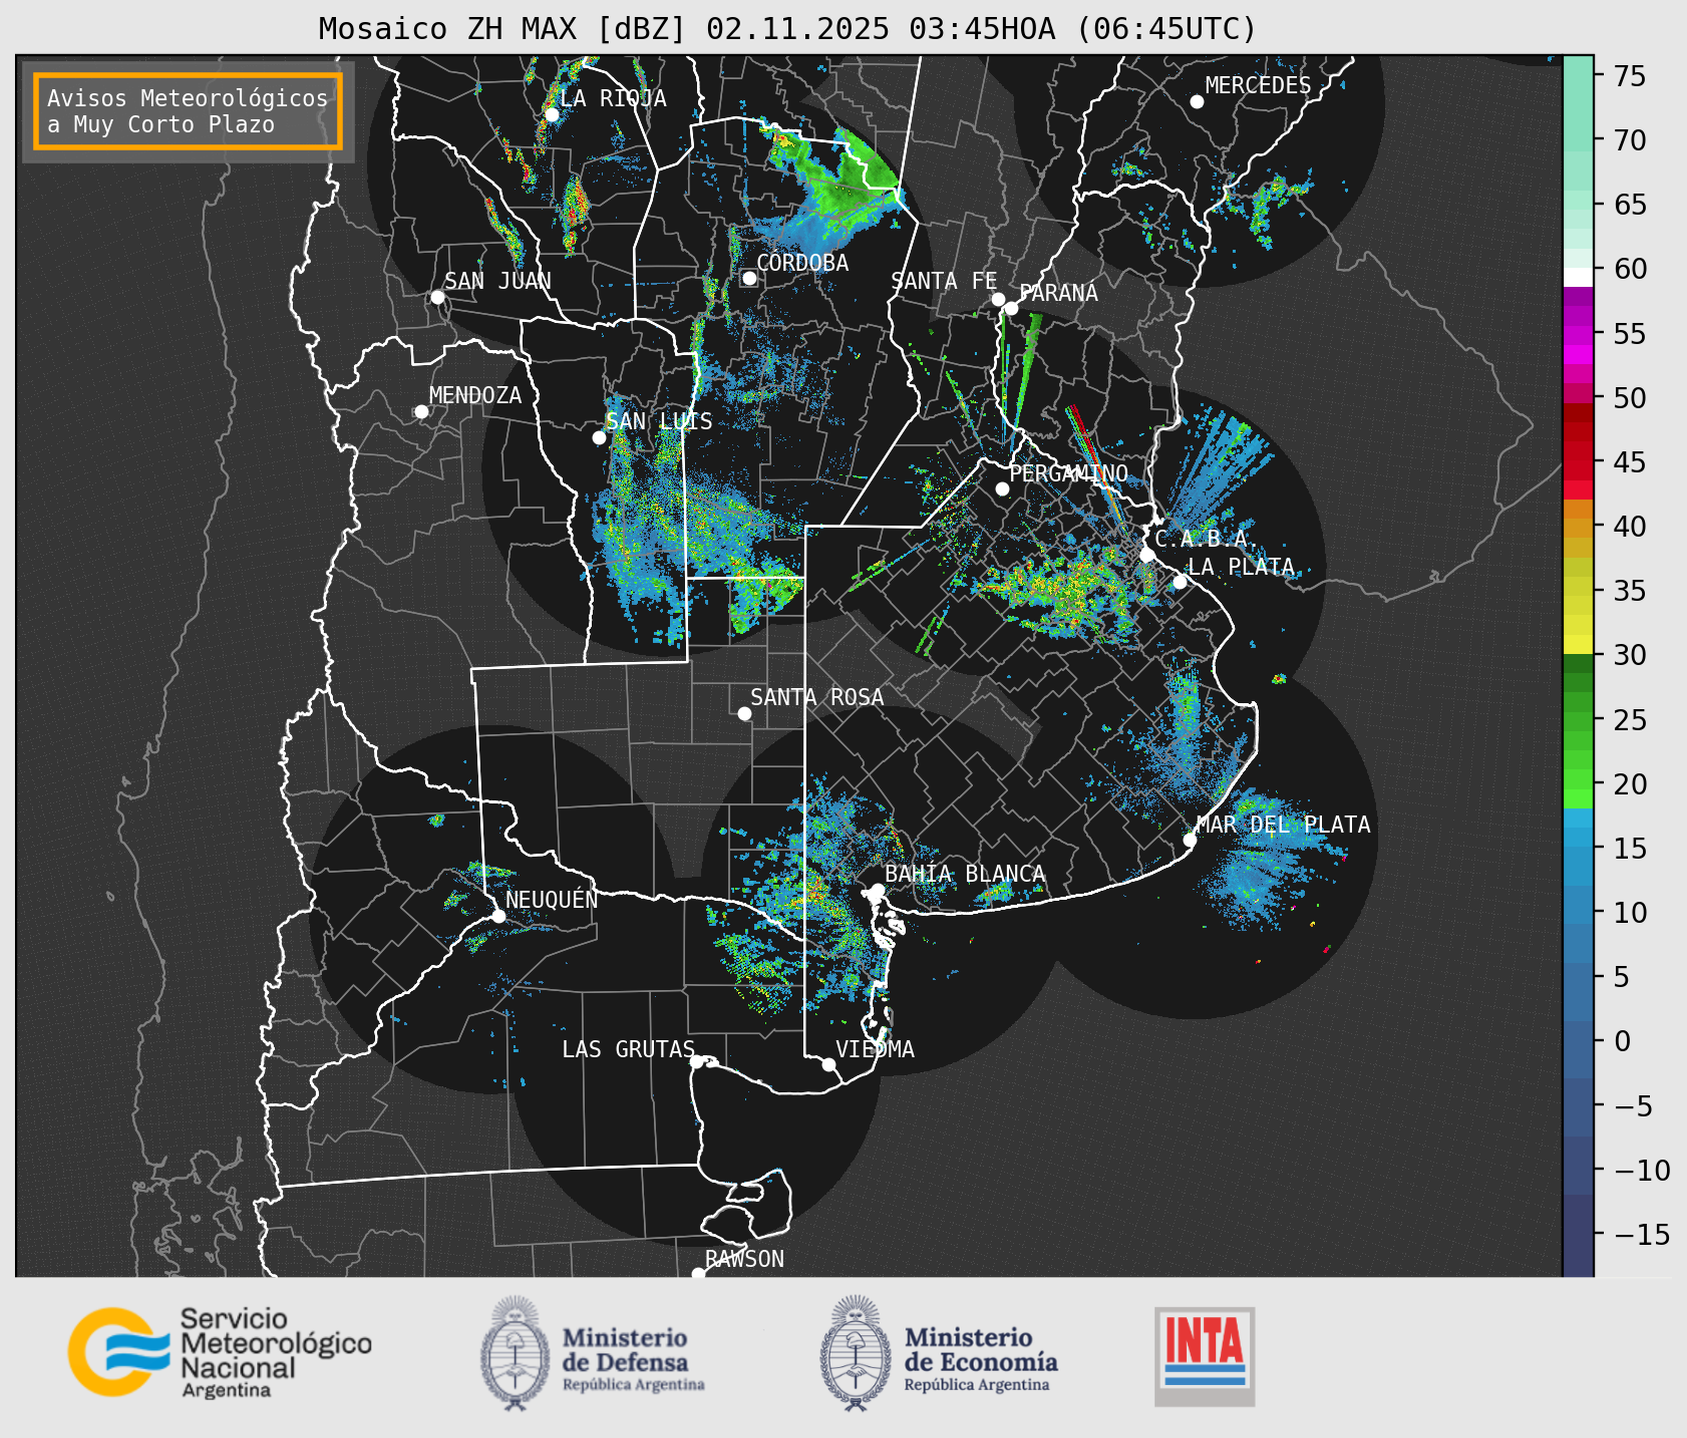This screenshot has height=1438, width=1687.
Task: Click the red 45 dBZ colorbar segment
Action: [x=1577, y=463]
